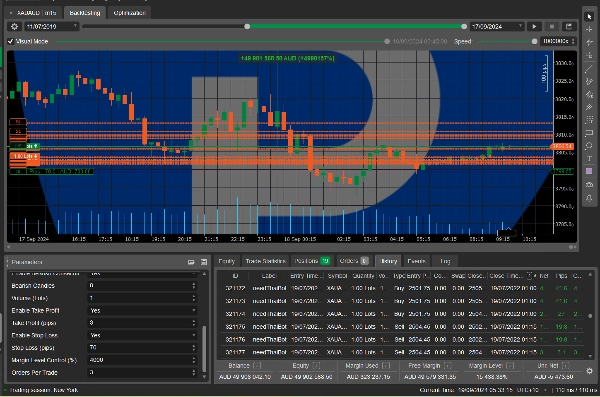This screenshot has width=600, height=397.
Task: Select the trend line drawing tool
Action: 589,69
